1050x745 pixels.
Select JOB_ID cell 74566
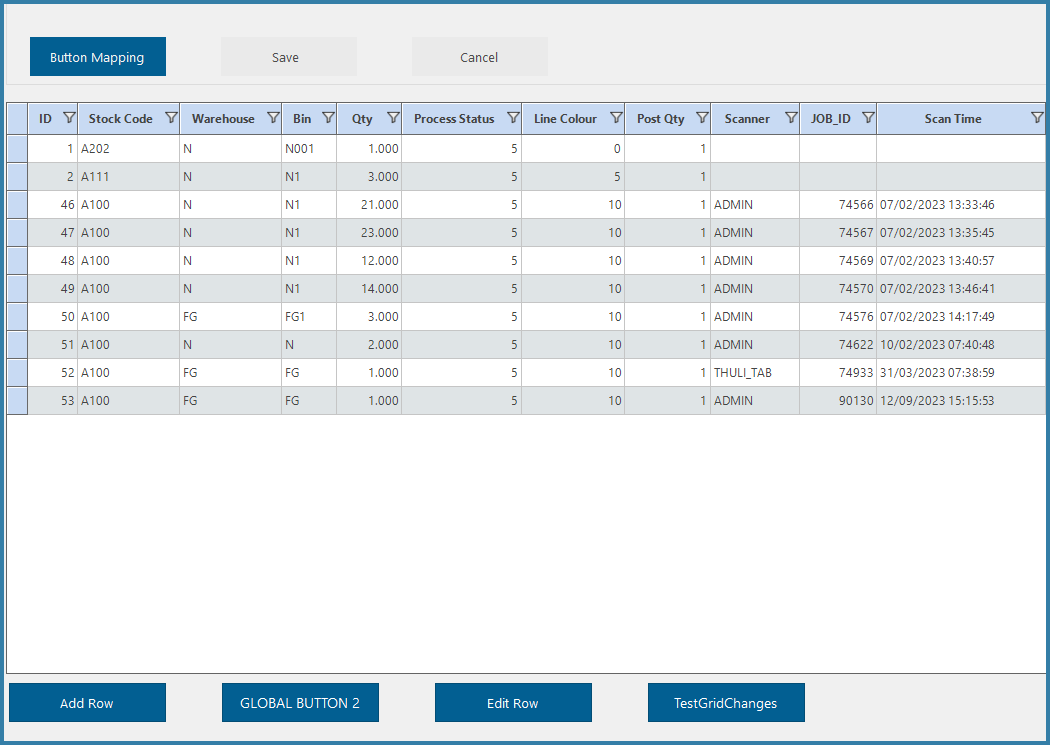[838, 205]
